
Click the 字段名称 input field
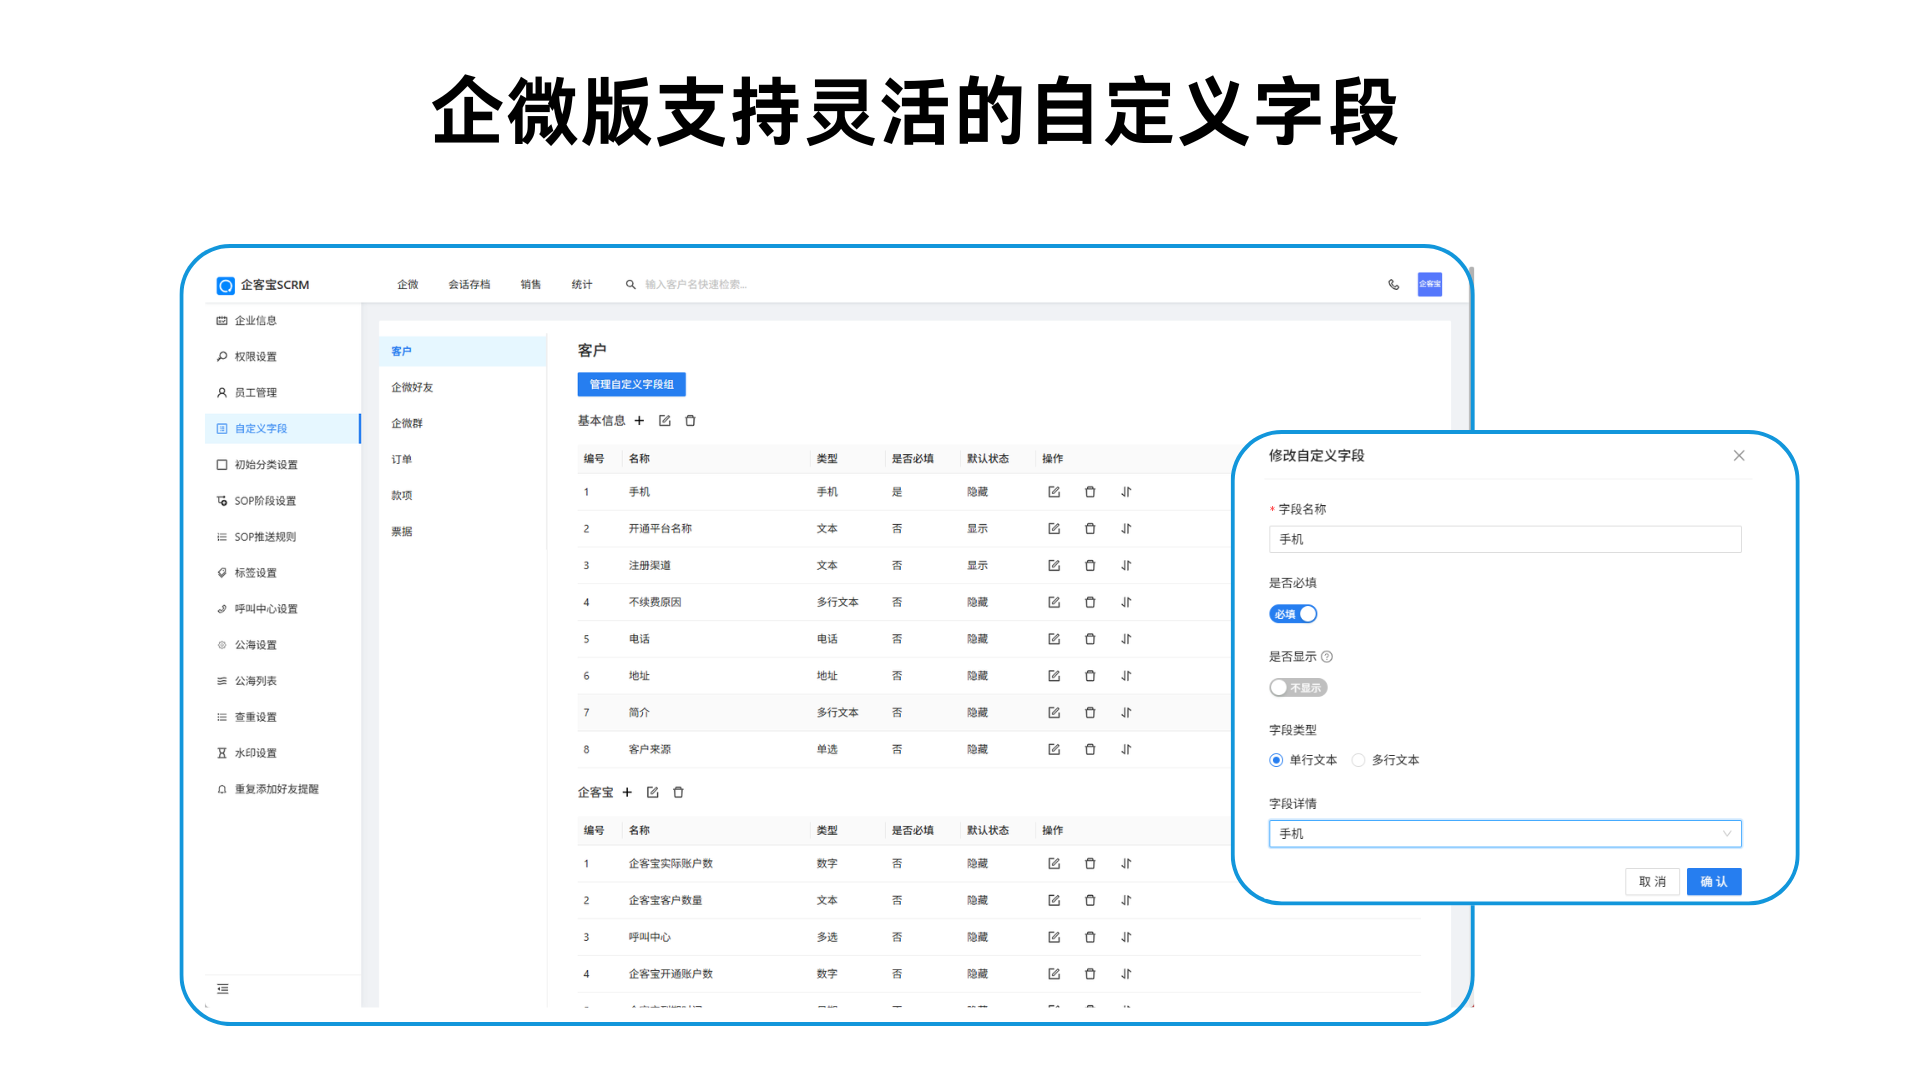coord(1504,540)
